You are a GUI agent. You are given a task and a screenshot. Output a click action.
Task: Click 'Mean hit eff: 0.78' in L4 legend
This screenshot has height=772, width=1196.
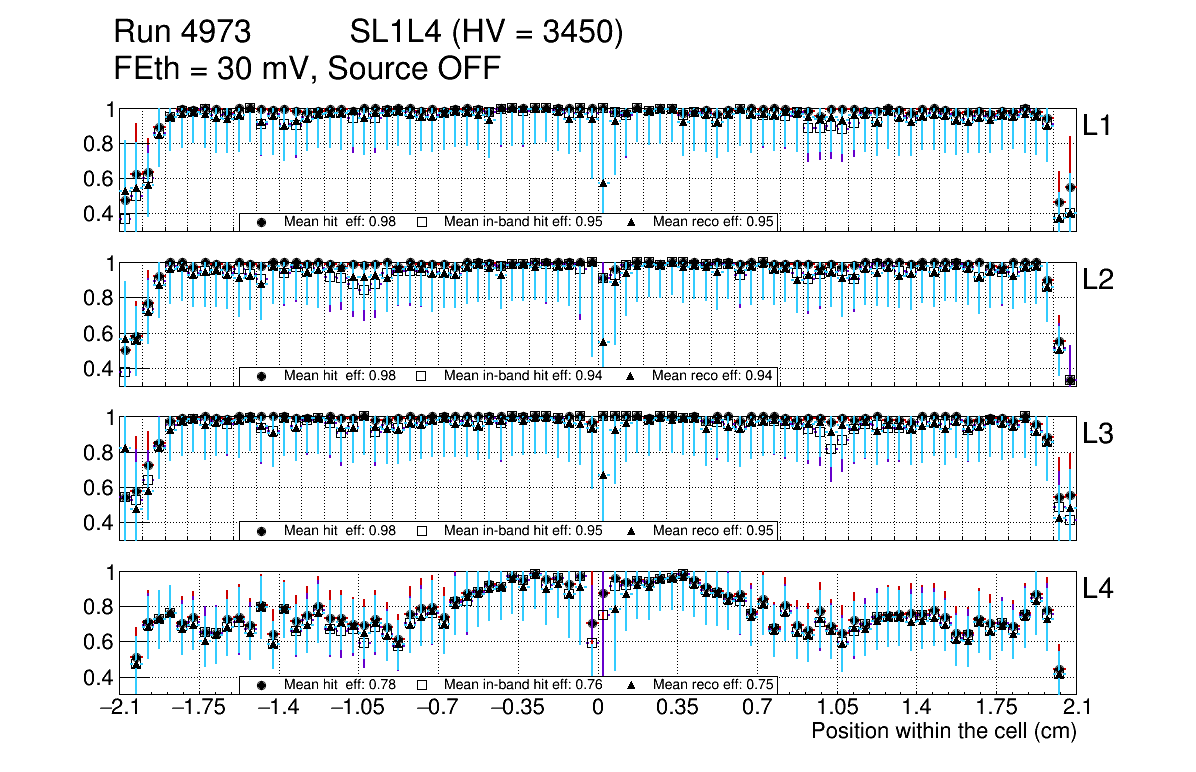point(340,686)
